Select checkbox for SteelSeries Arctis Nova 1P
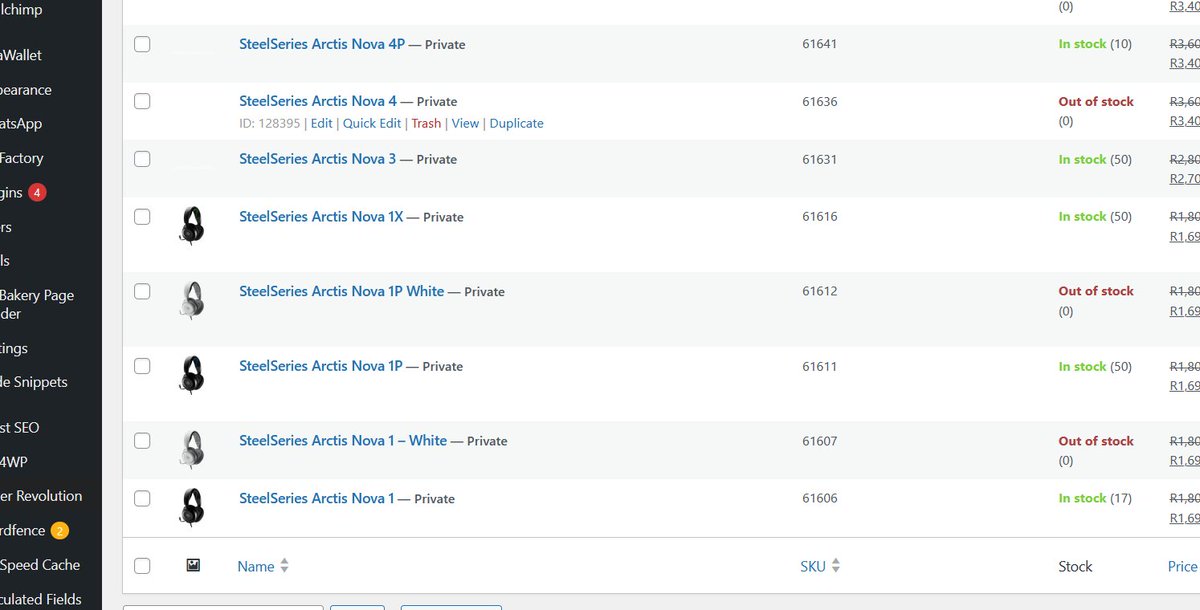This screenshot has height=610, width=1200. point(142,366)
